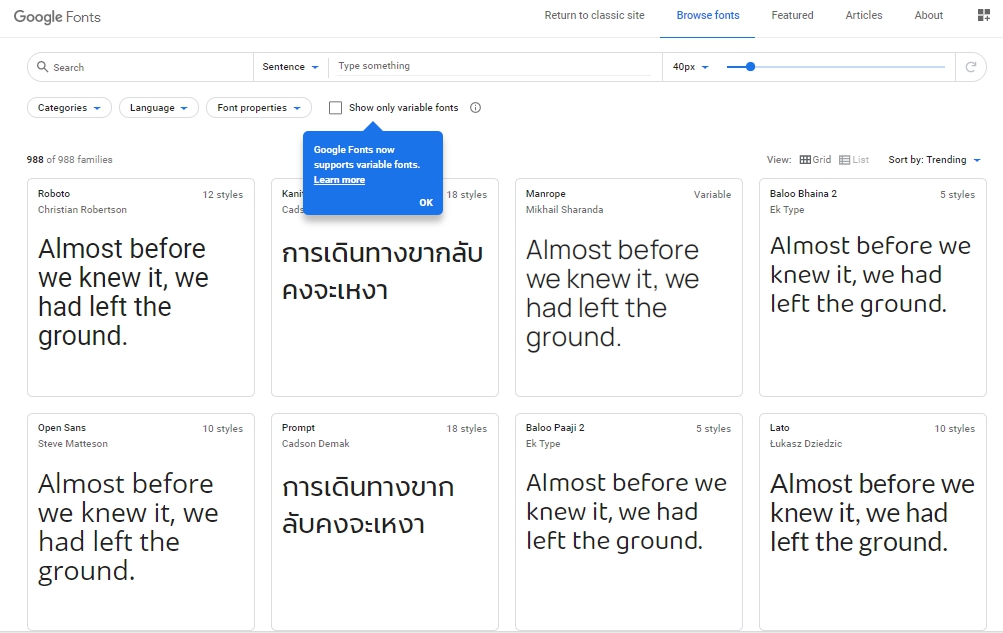1003x633 pixels.
Task: Toggle Show only variable fonts checkbox
Action: 335,107
